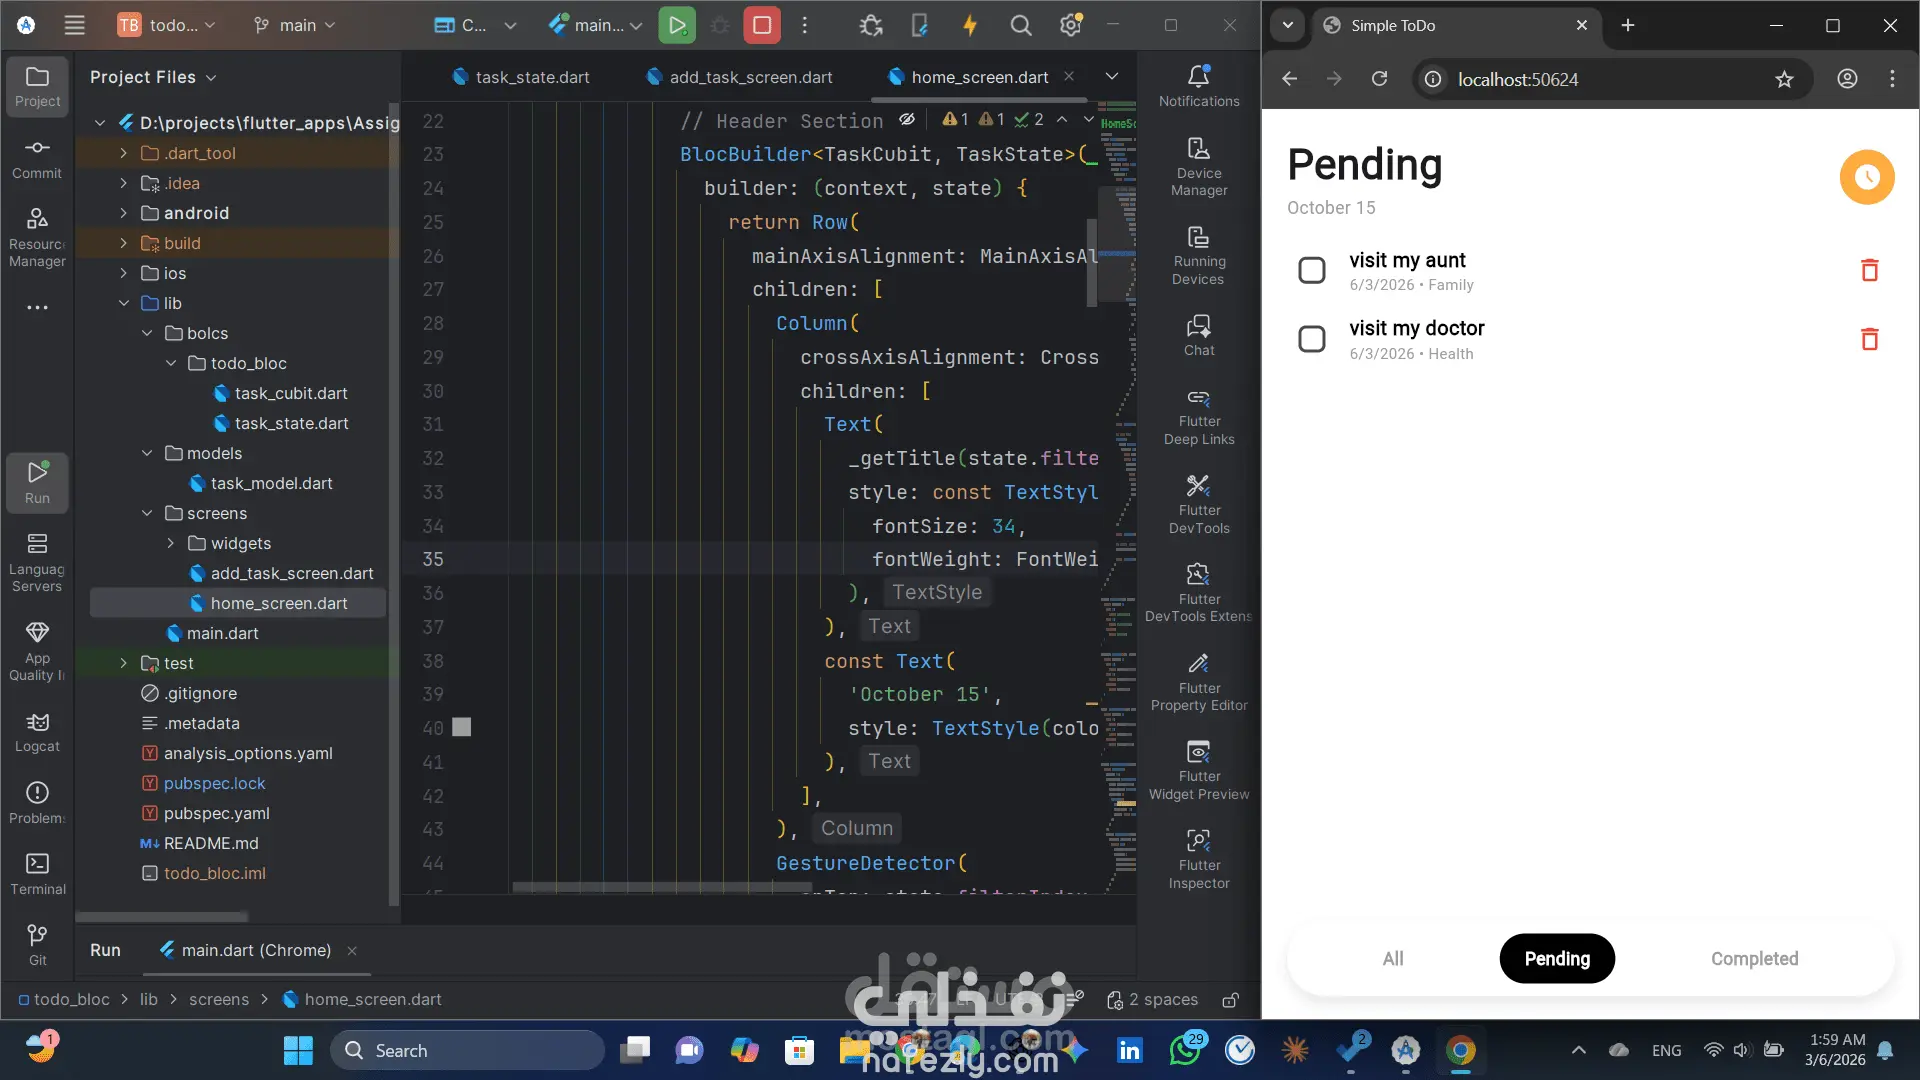Open the Terminal tool window
Screen dimensions: 1920x1080
pos(37,873)
